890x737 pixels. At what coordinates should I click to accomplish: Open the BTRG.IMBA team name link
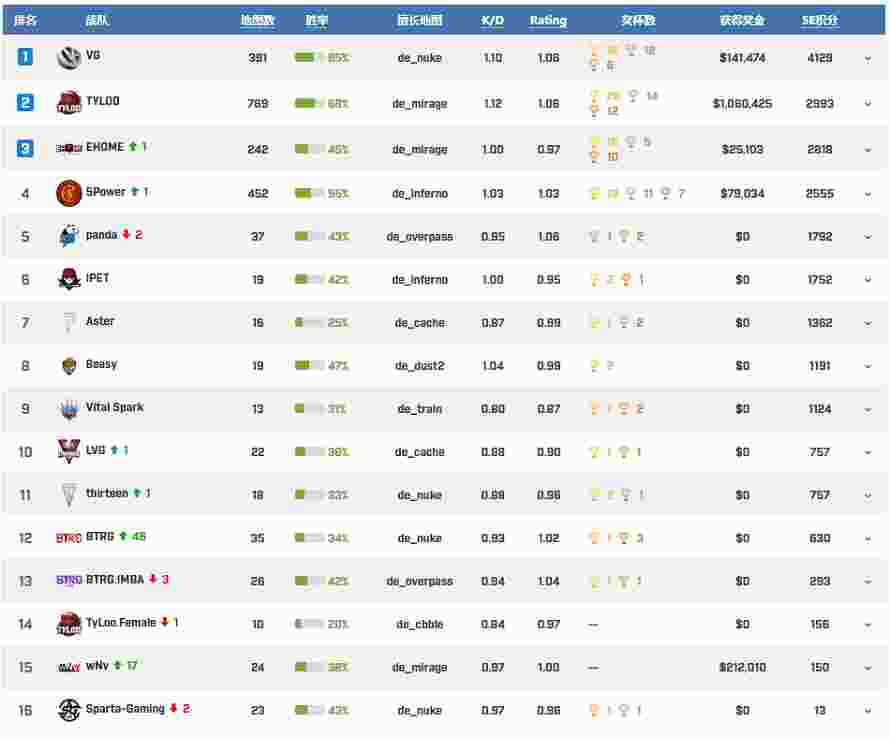(x=115, y=579)
